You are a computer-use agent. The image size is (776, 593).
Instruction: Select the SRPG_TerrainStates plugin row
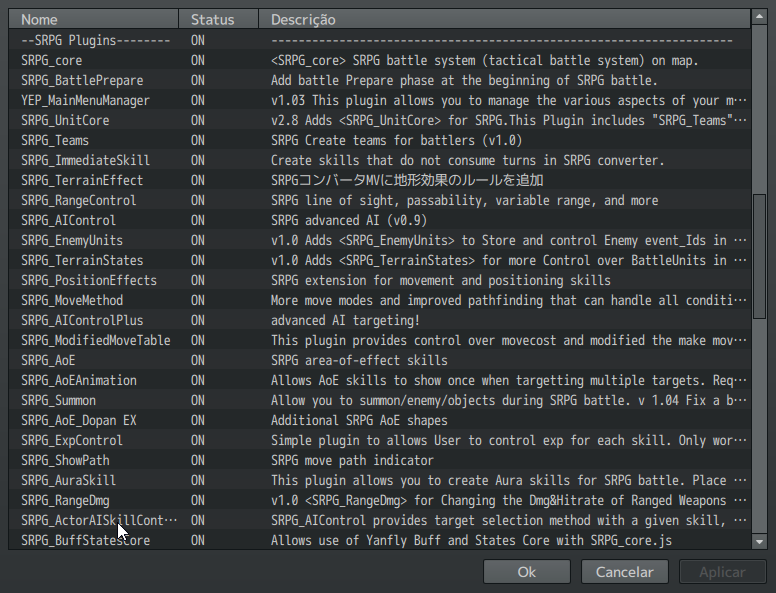(380, 260)
